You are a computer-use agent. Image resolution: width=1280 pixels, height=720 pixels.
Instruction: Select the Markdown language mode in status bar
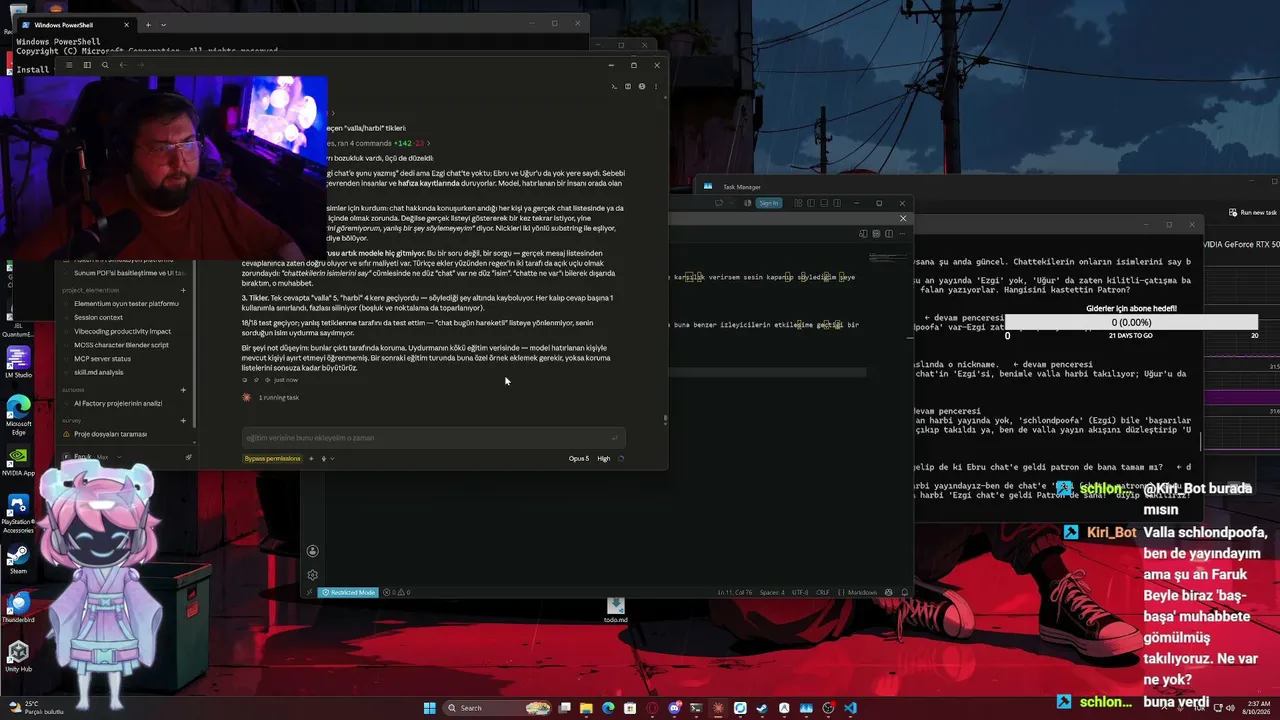point(863,592)
